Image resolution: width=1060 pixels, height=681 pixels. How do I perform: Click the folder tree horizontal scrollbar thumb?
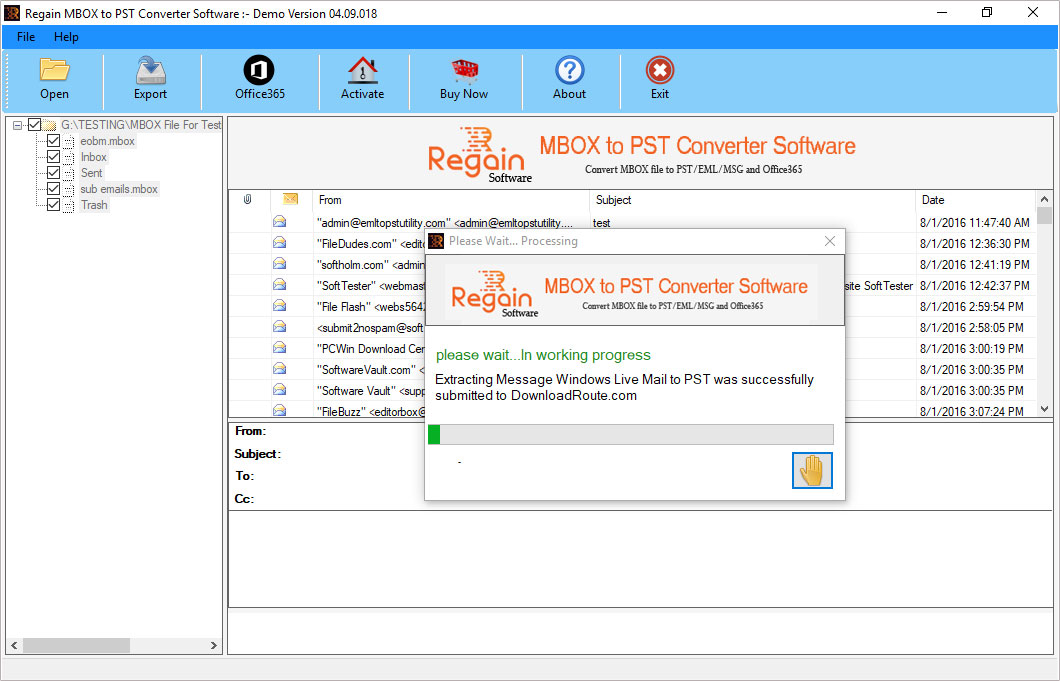click(x=76, y=645)
